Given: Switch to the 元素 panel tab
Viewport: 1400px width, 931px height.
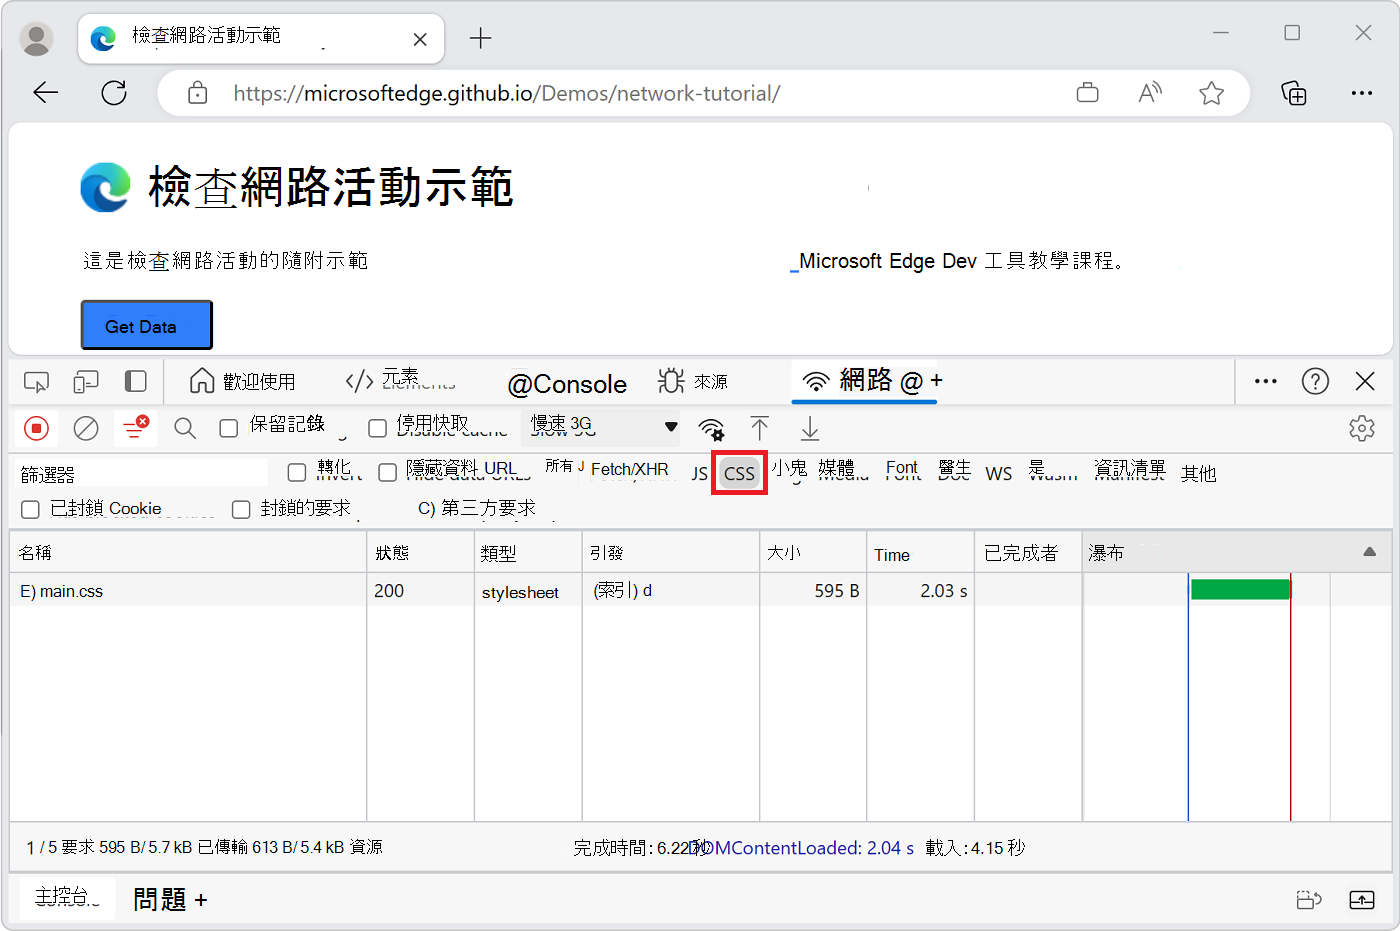Looking at the screenshot, I should coord(399,381).
